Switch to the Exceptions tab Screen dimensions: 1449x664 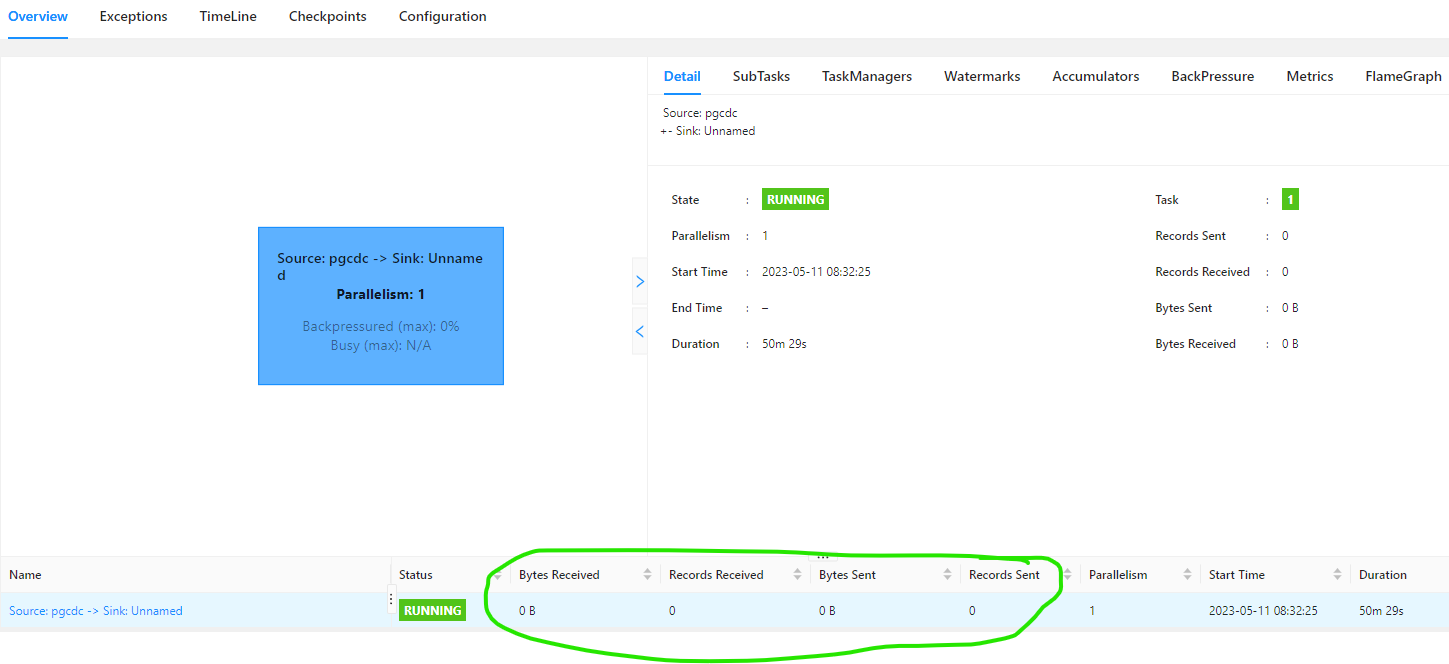tap(133, 17)
